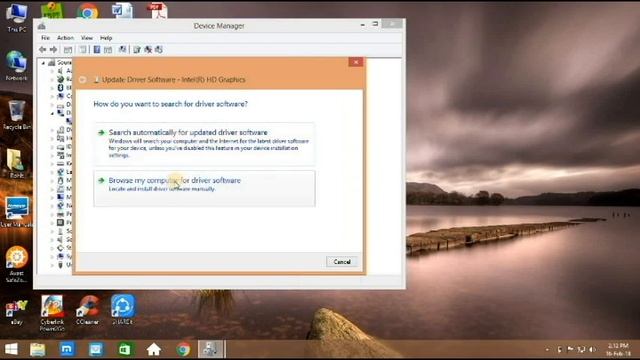Expand the Bluetooth category in device tree
The height and width of the screenshot is (360, 640).
click(x=52, y=88)
